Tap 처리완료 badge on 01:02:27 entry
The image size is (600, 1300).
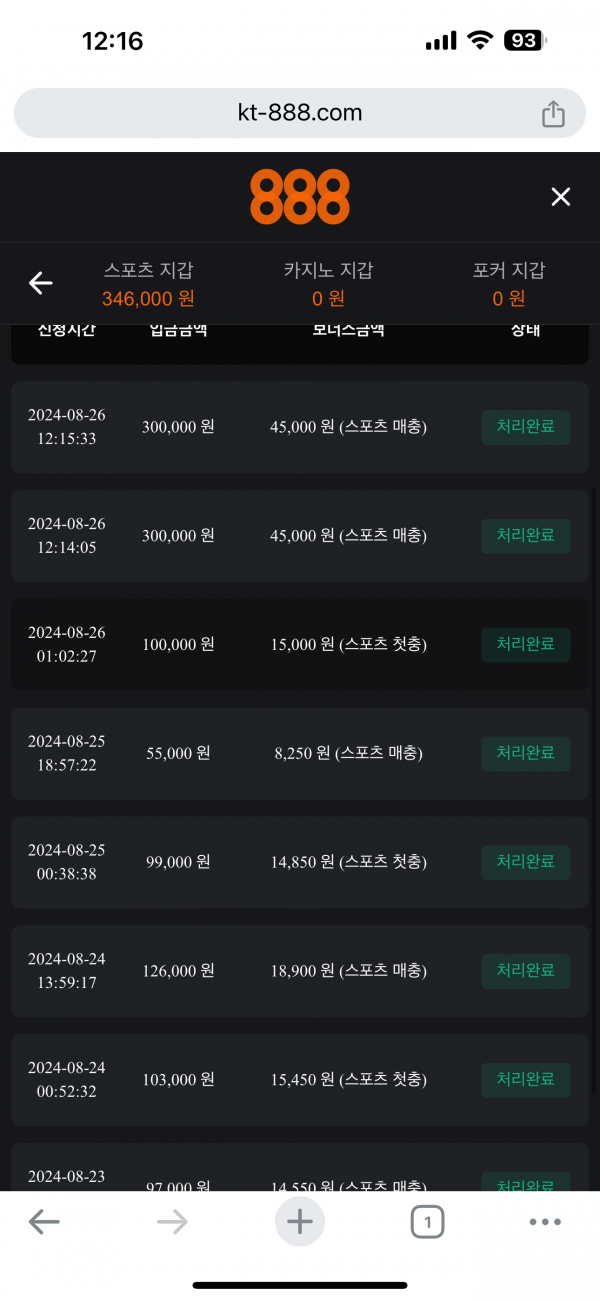click(526, 645)
